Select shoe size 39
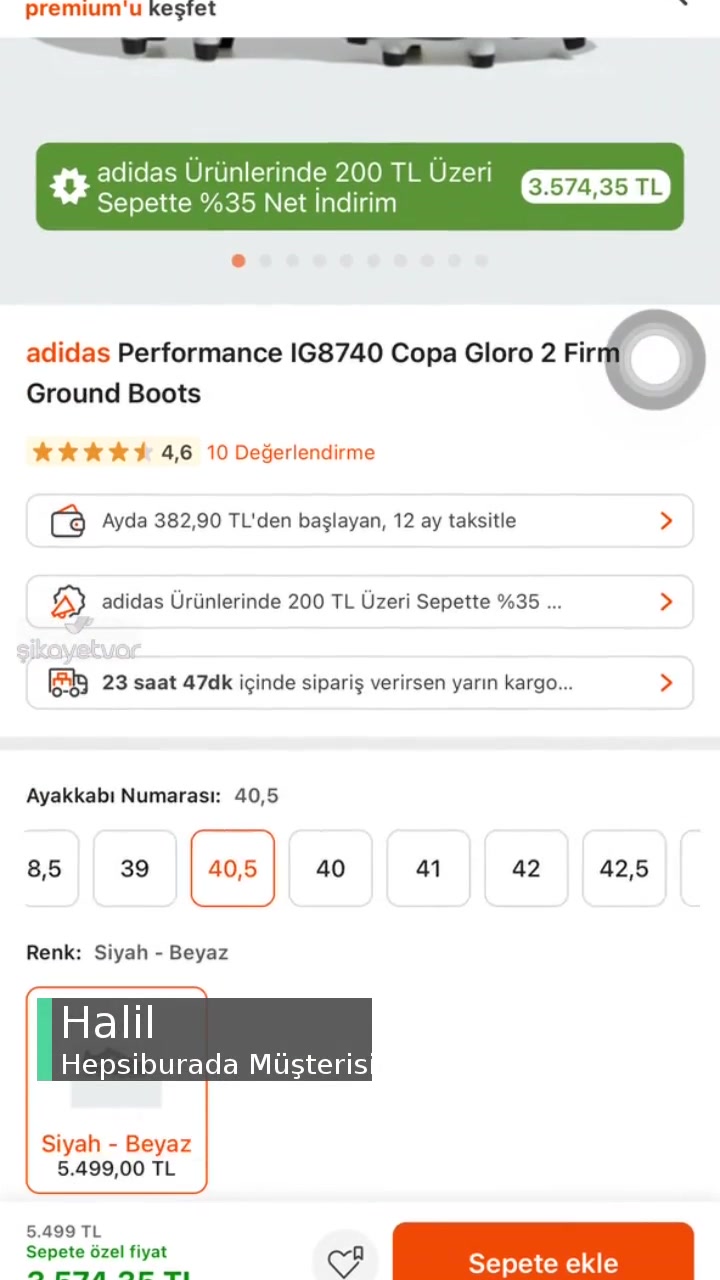 [x=135, y=868]
